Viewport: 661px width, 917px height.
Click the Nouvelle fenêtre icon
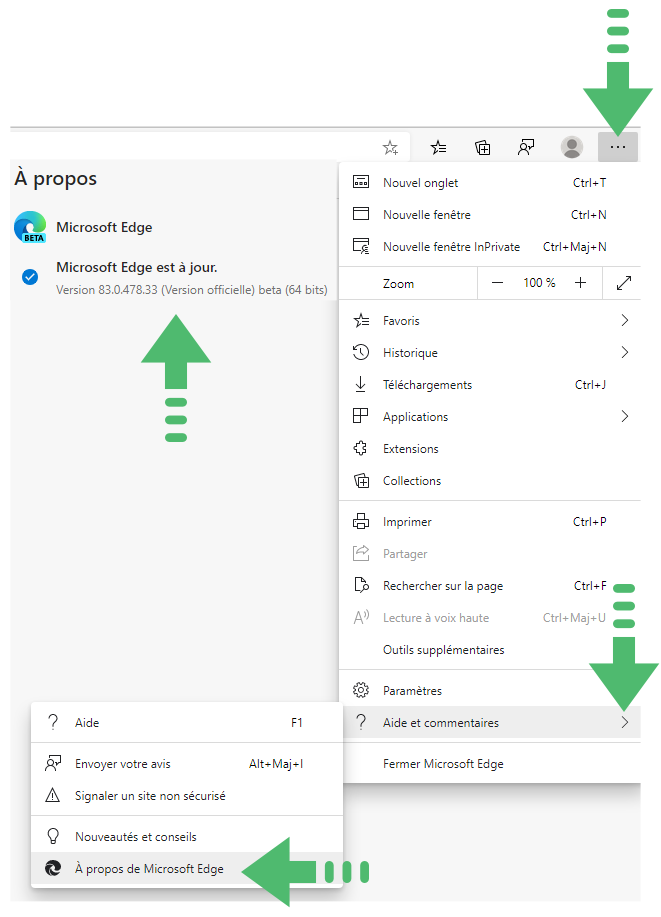pyautogui.click(x=361, y=214)
